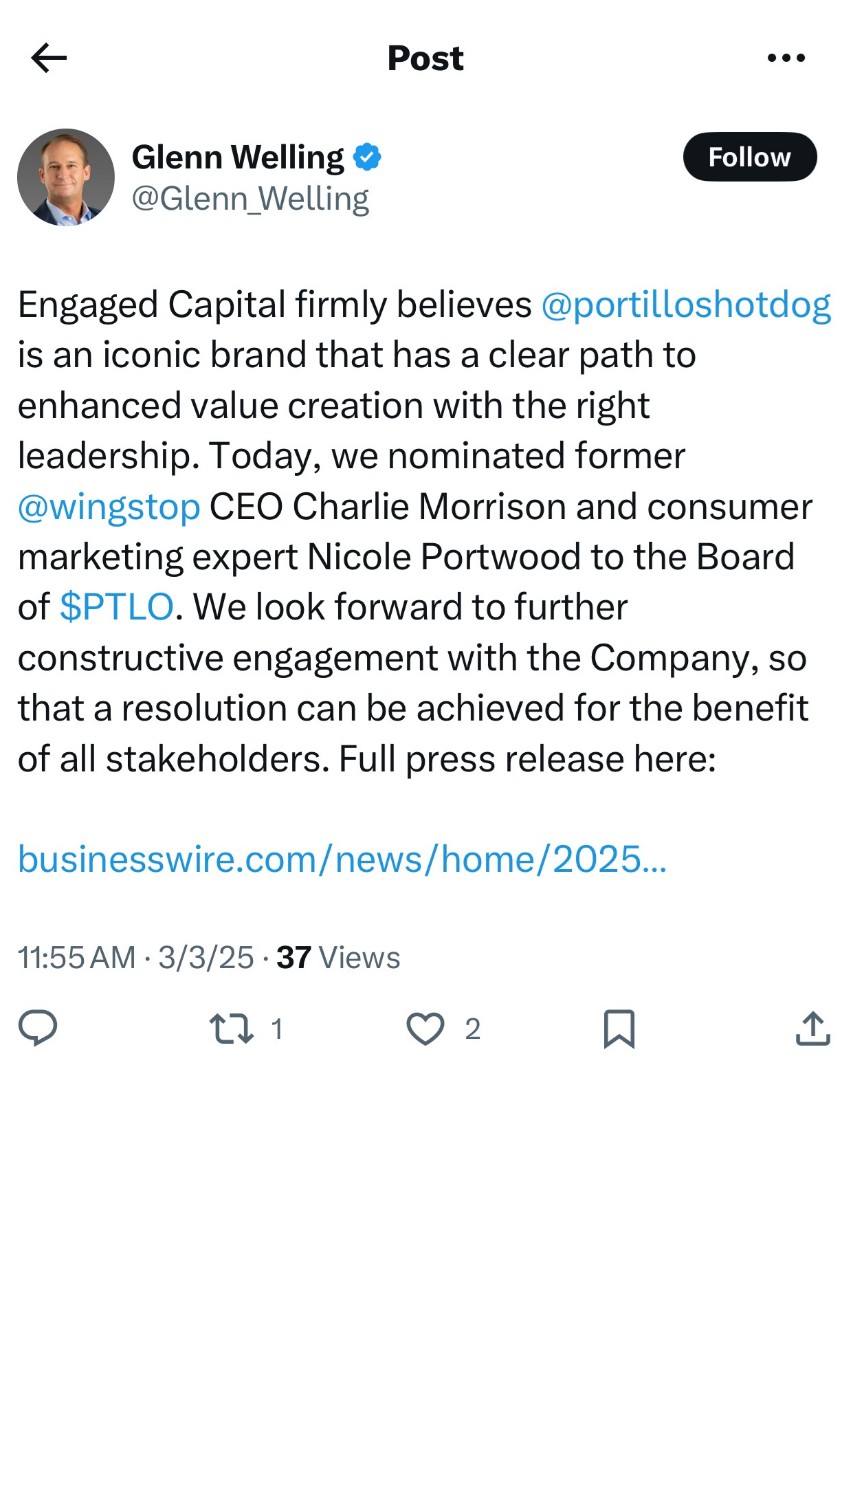Open the businesswire.com press release link
The height and width of the screenshot is (1492, 853).
click(342, 859)
